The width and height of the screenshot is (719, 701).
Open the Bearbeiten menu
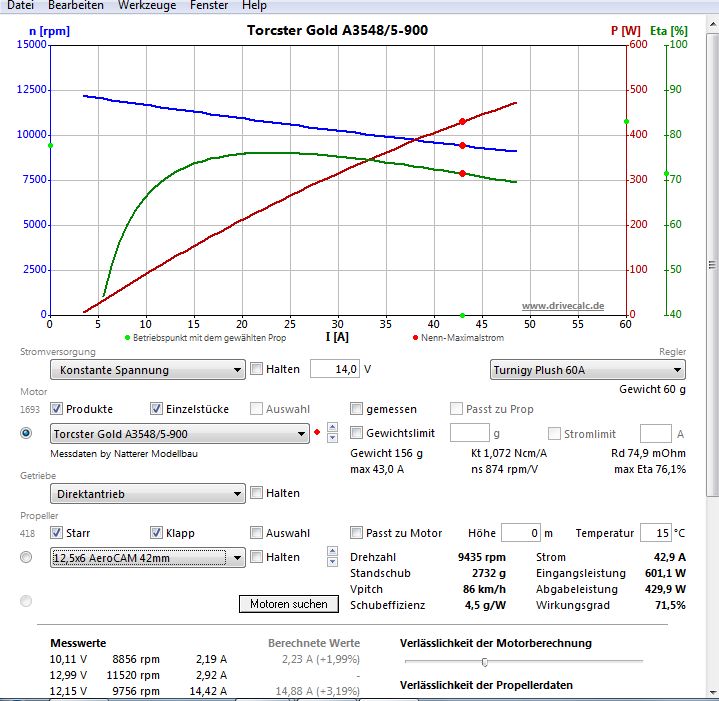click(76, 6)
